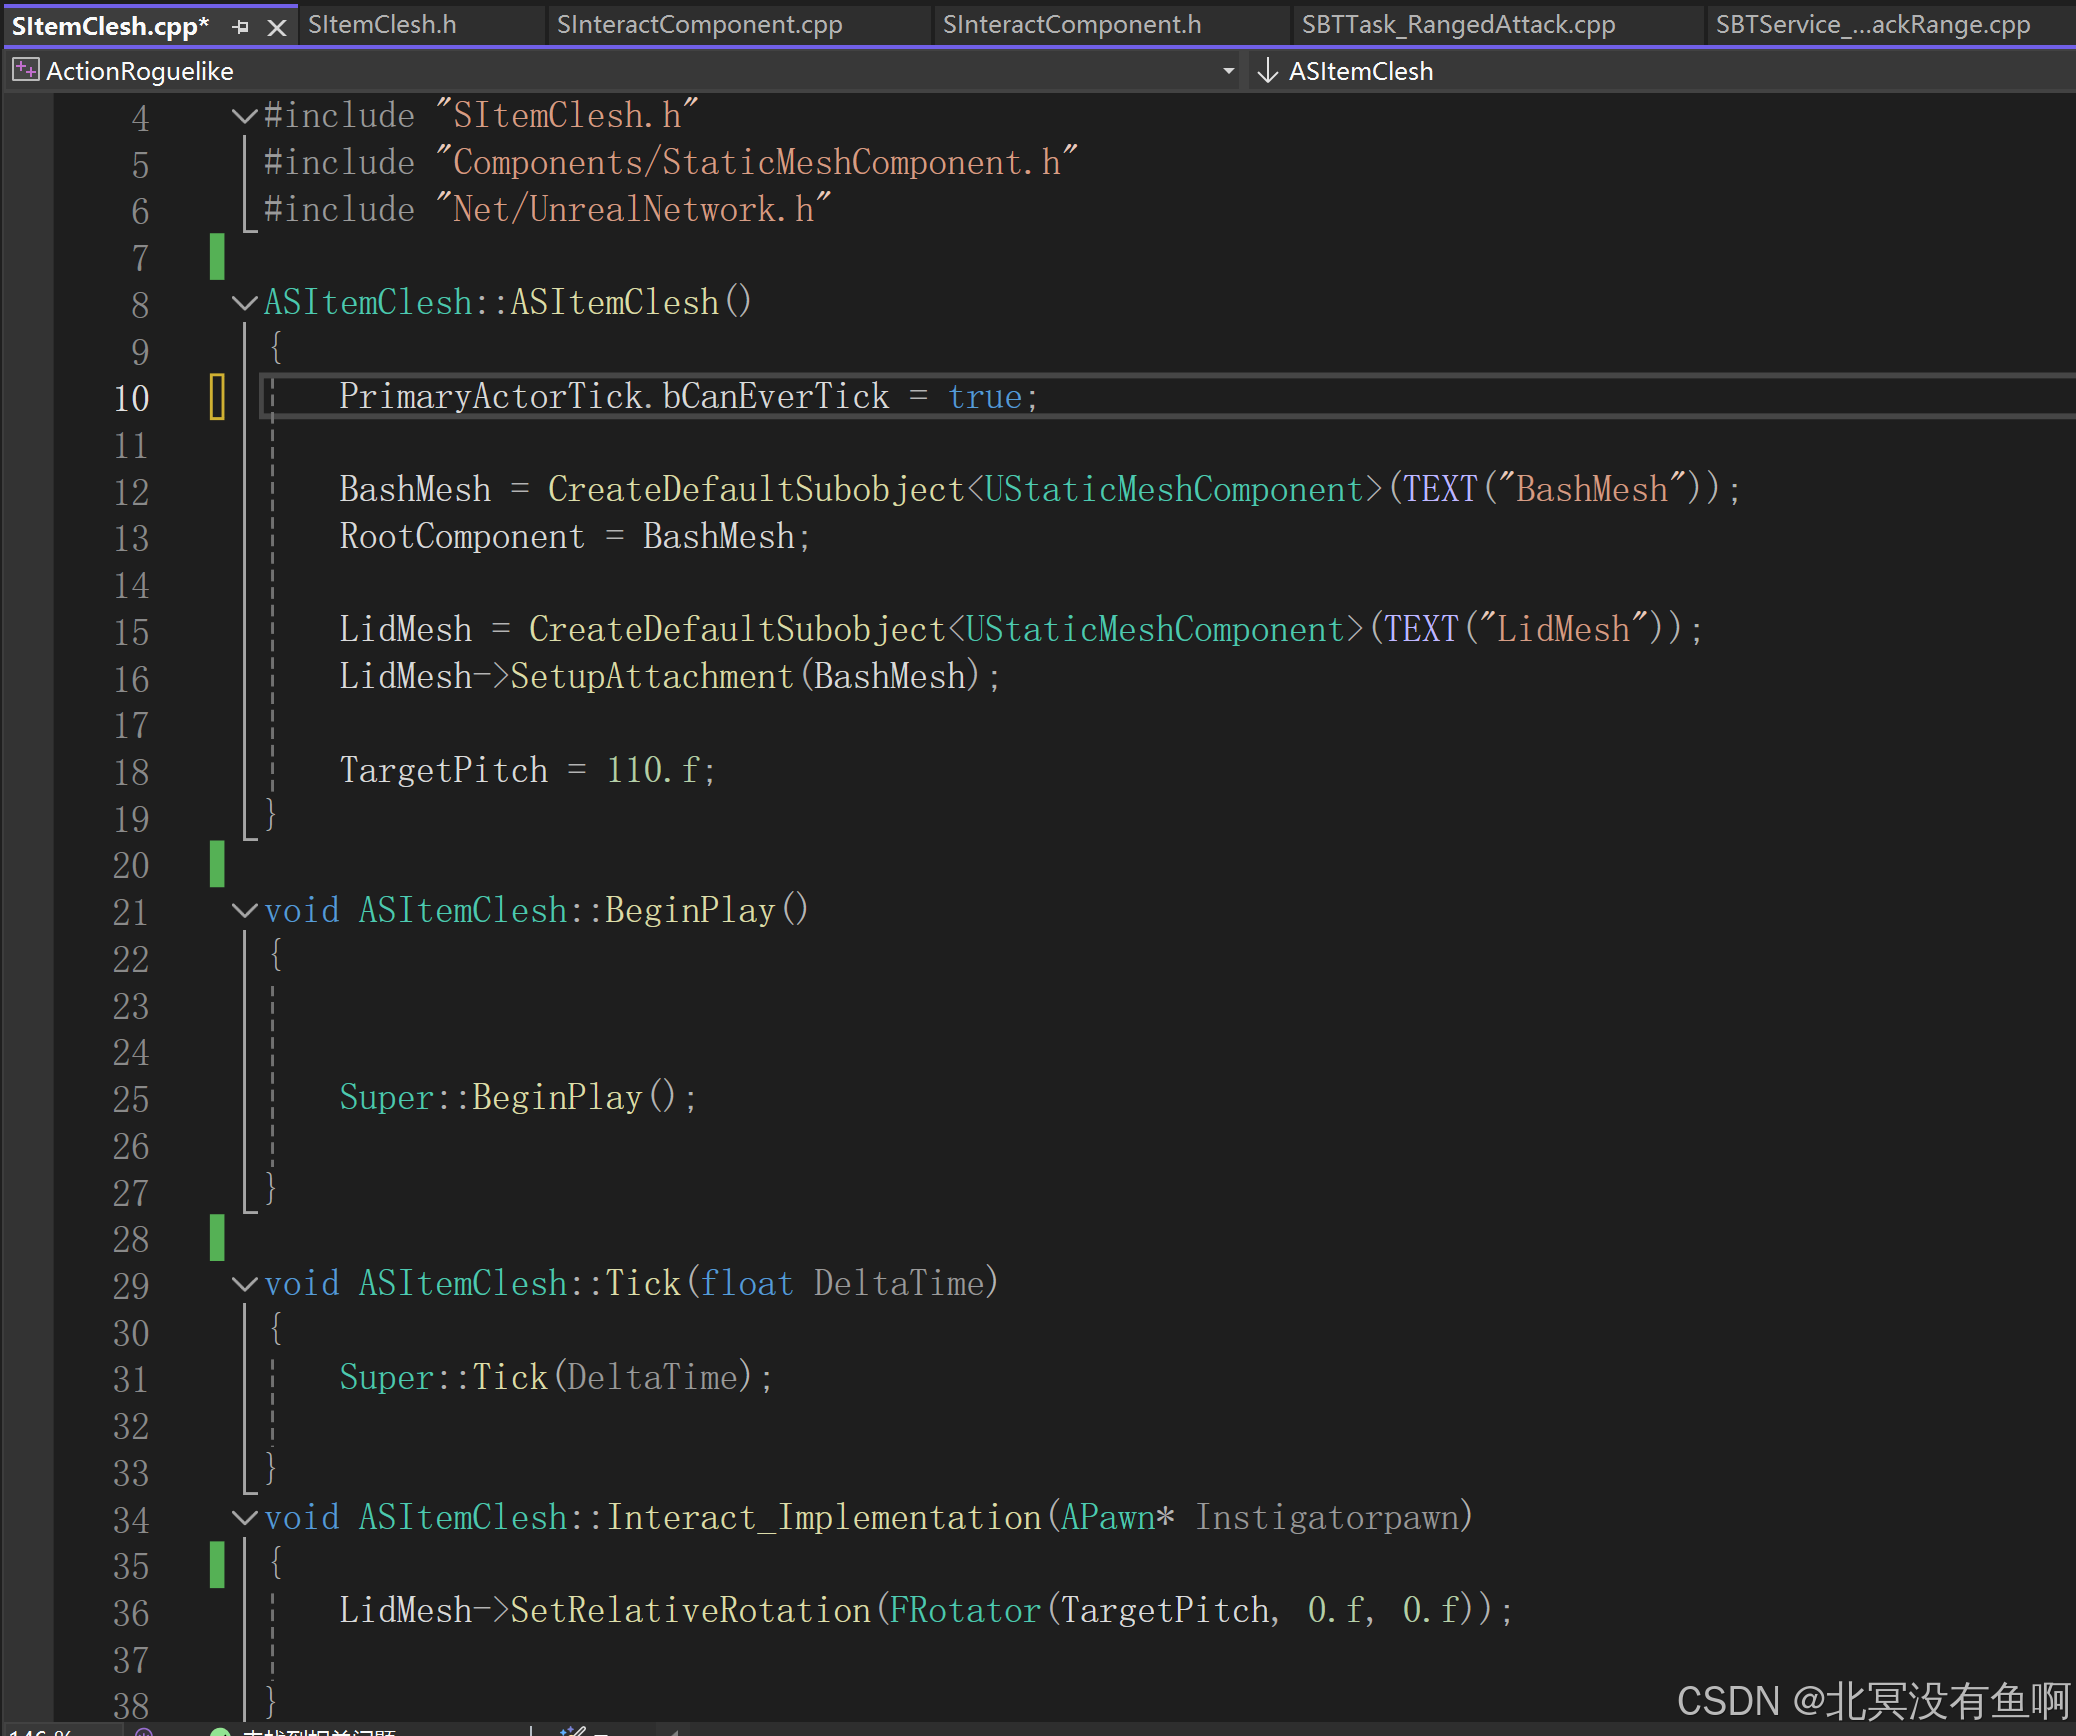Collapse the ASItemClesh constructor at line 8

(243, 303)
